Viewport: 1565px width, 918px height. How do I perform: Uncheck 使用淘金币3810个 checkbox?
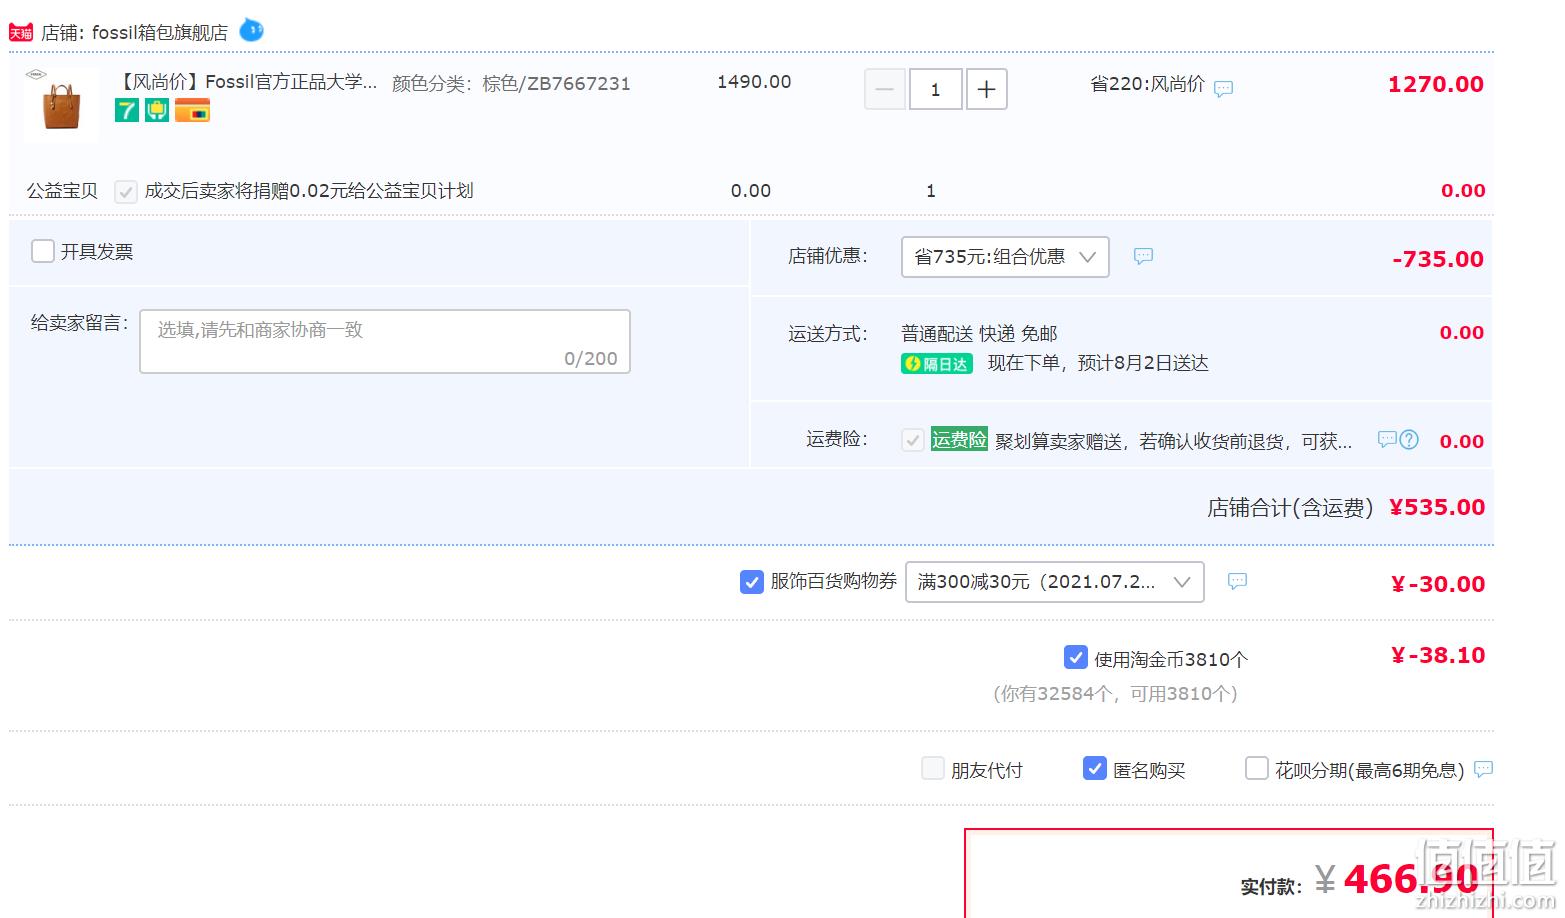click(x=1076, y=658)
